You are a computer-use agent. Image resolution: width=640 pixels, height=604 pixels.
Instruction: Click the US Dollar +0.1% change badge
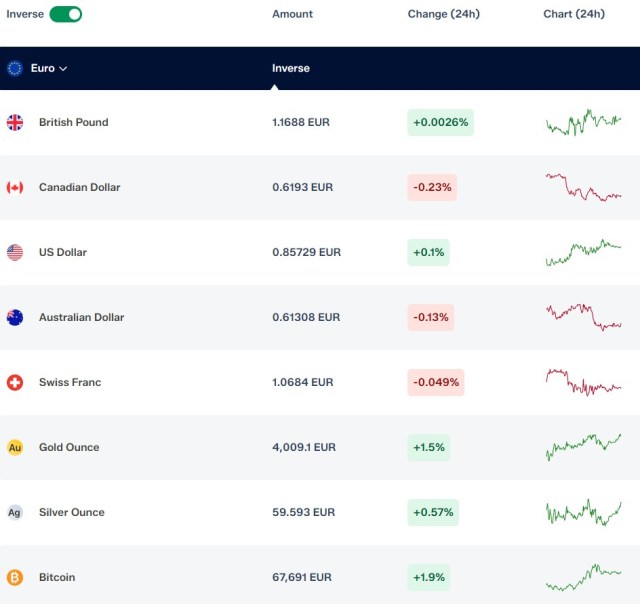coord(428,252)
